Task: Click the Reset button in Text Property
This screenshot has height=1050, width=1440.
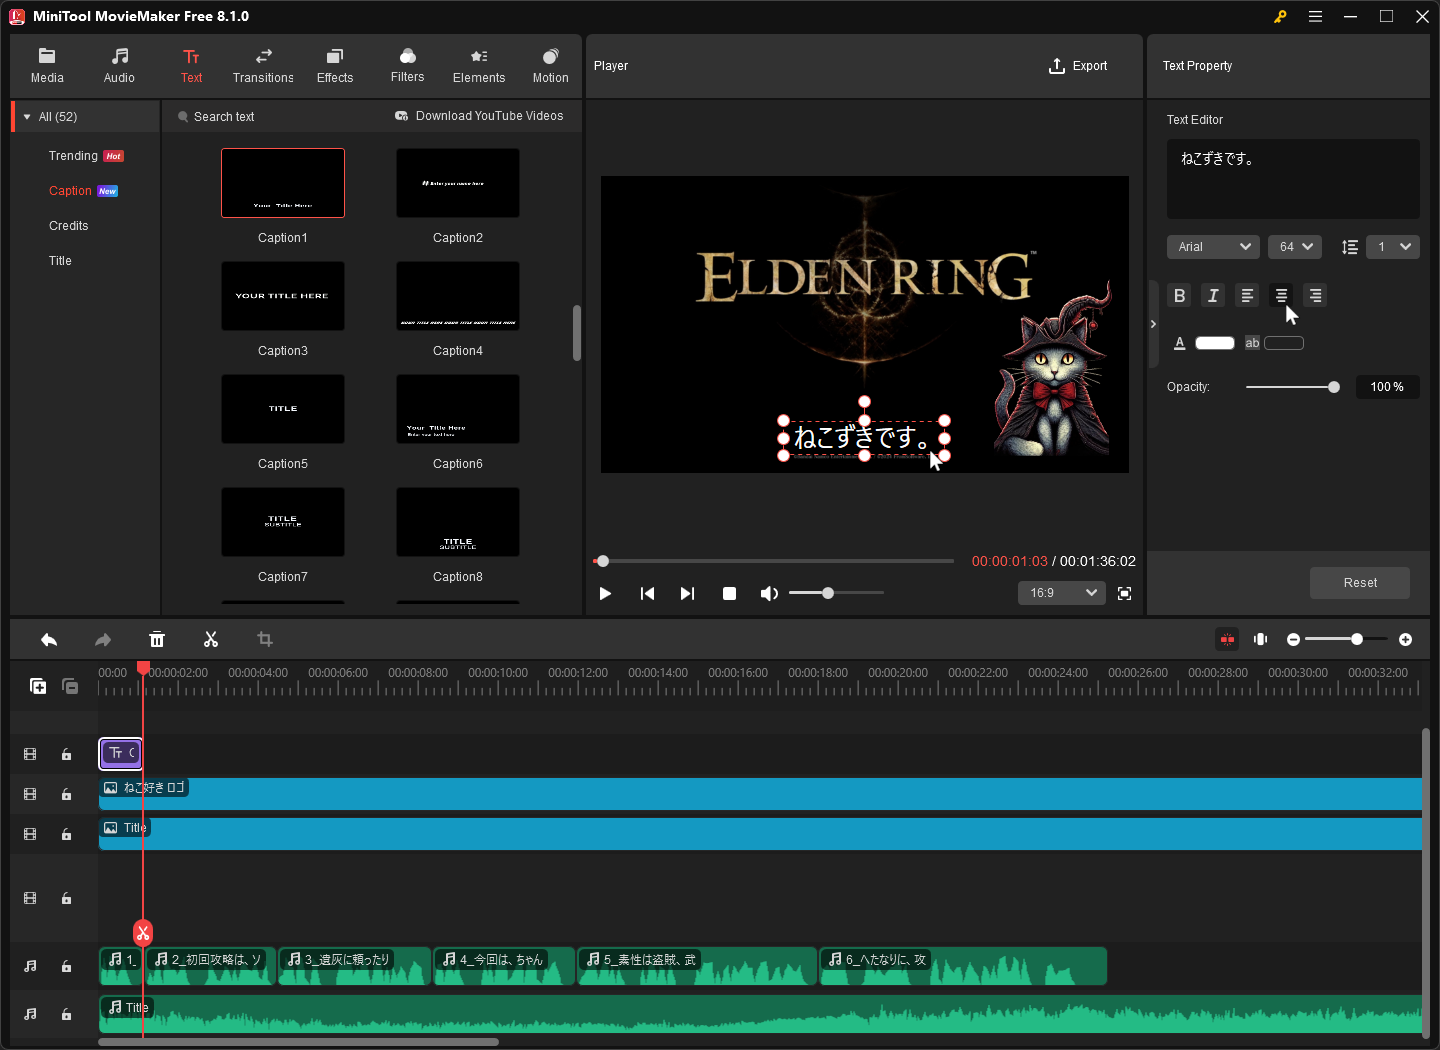Action: [1360, 583]
